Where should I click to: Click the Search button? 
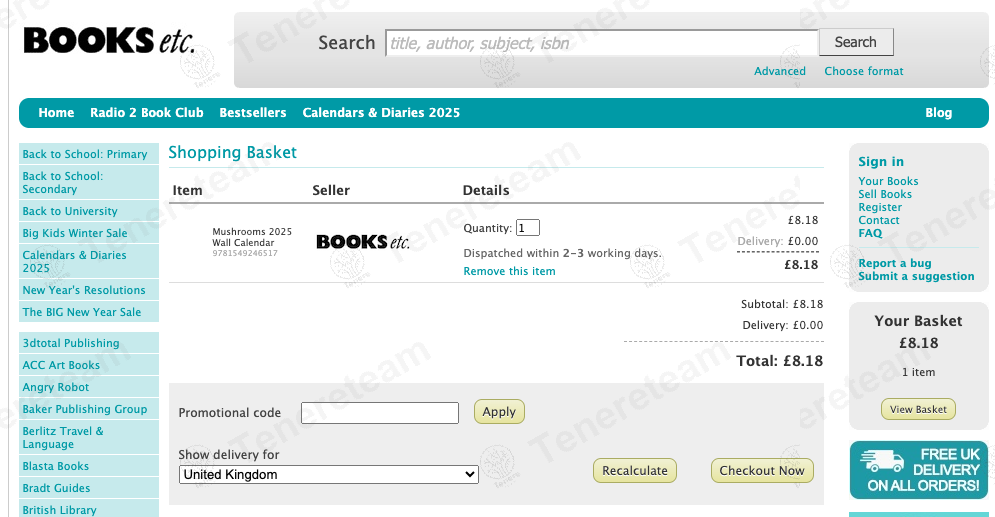point(855,42)
